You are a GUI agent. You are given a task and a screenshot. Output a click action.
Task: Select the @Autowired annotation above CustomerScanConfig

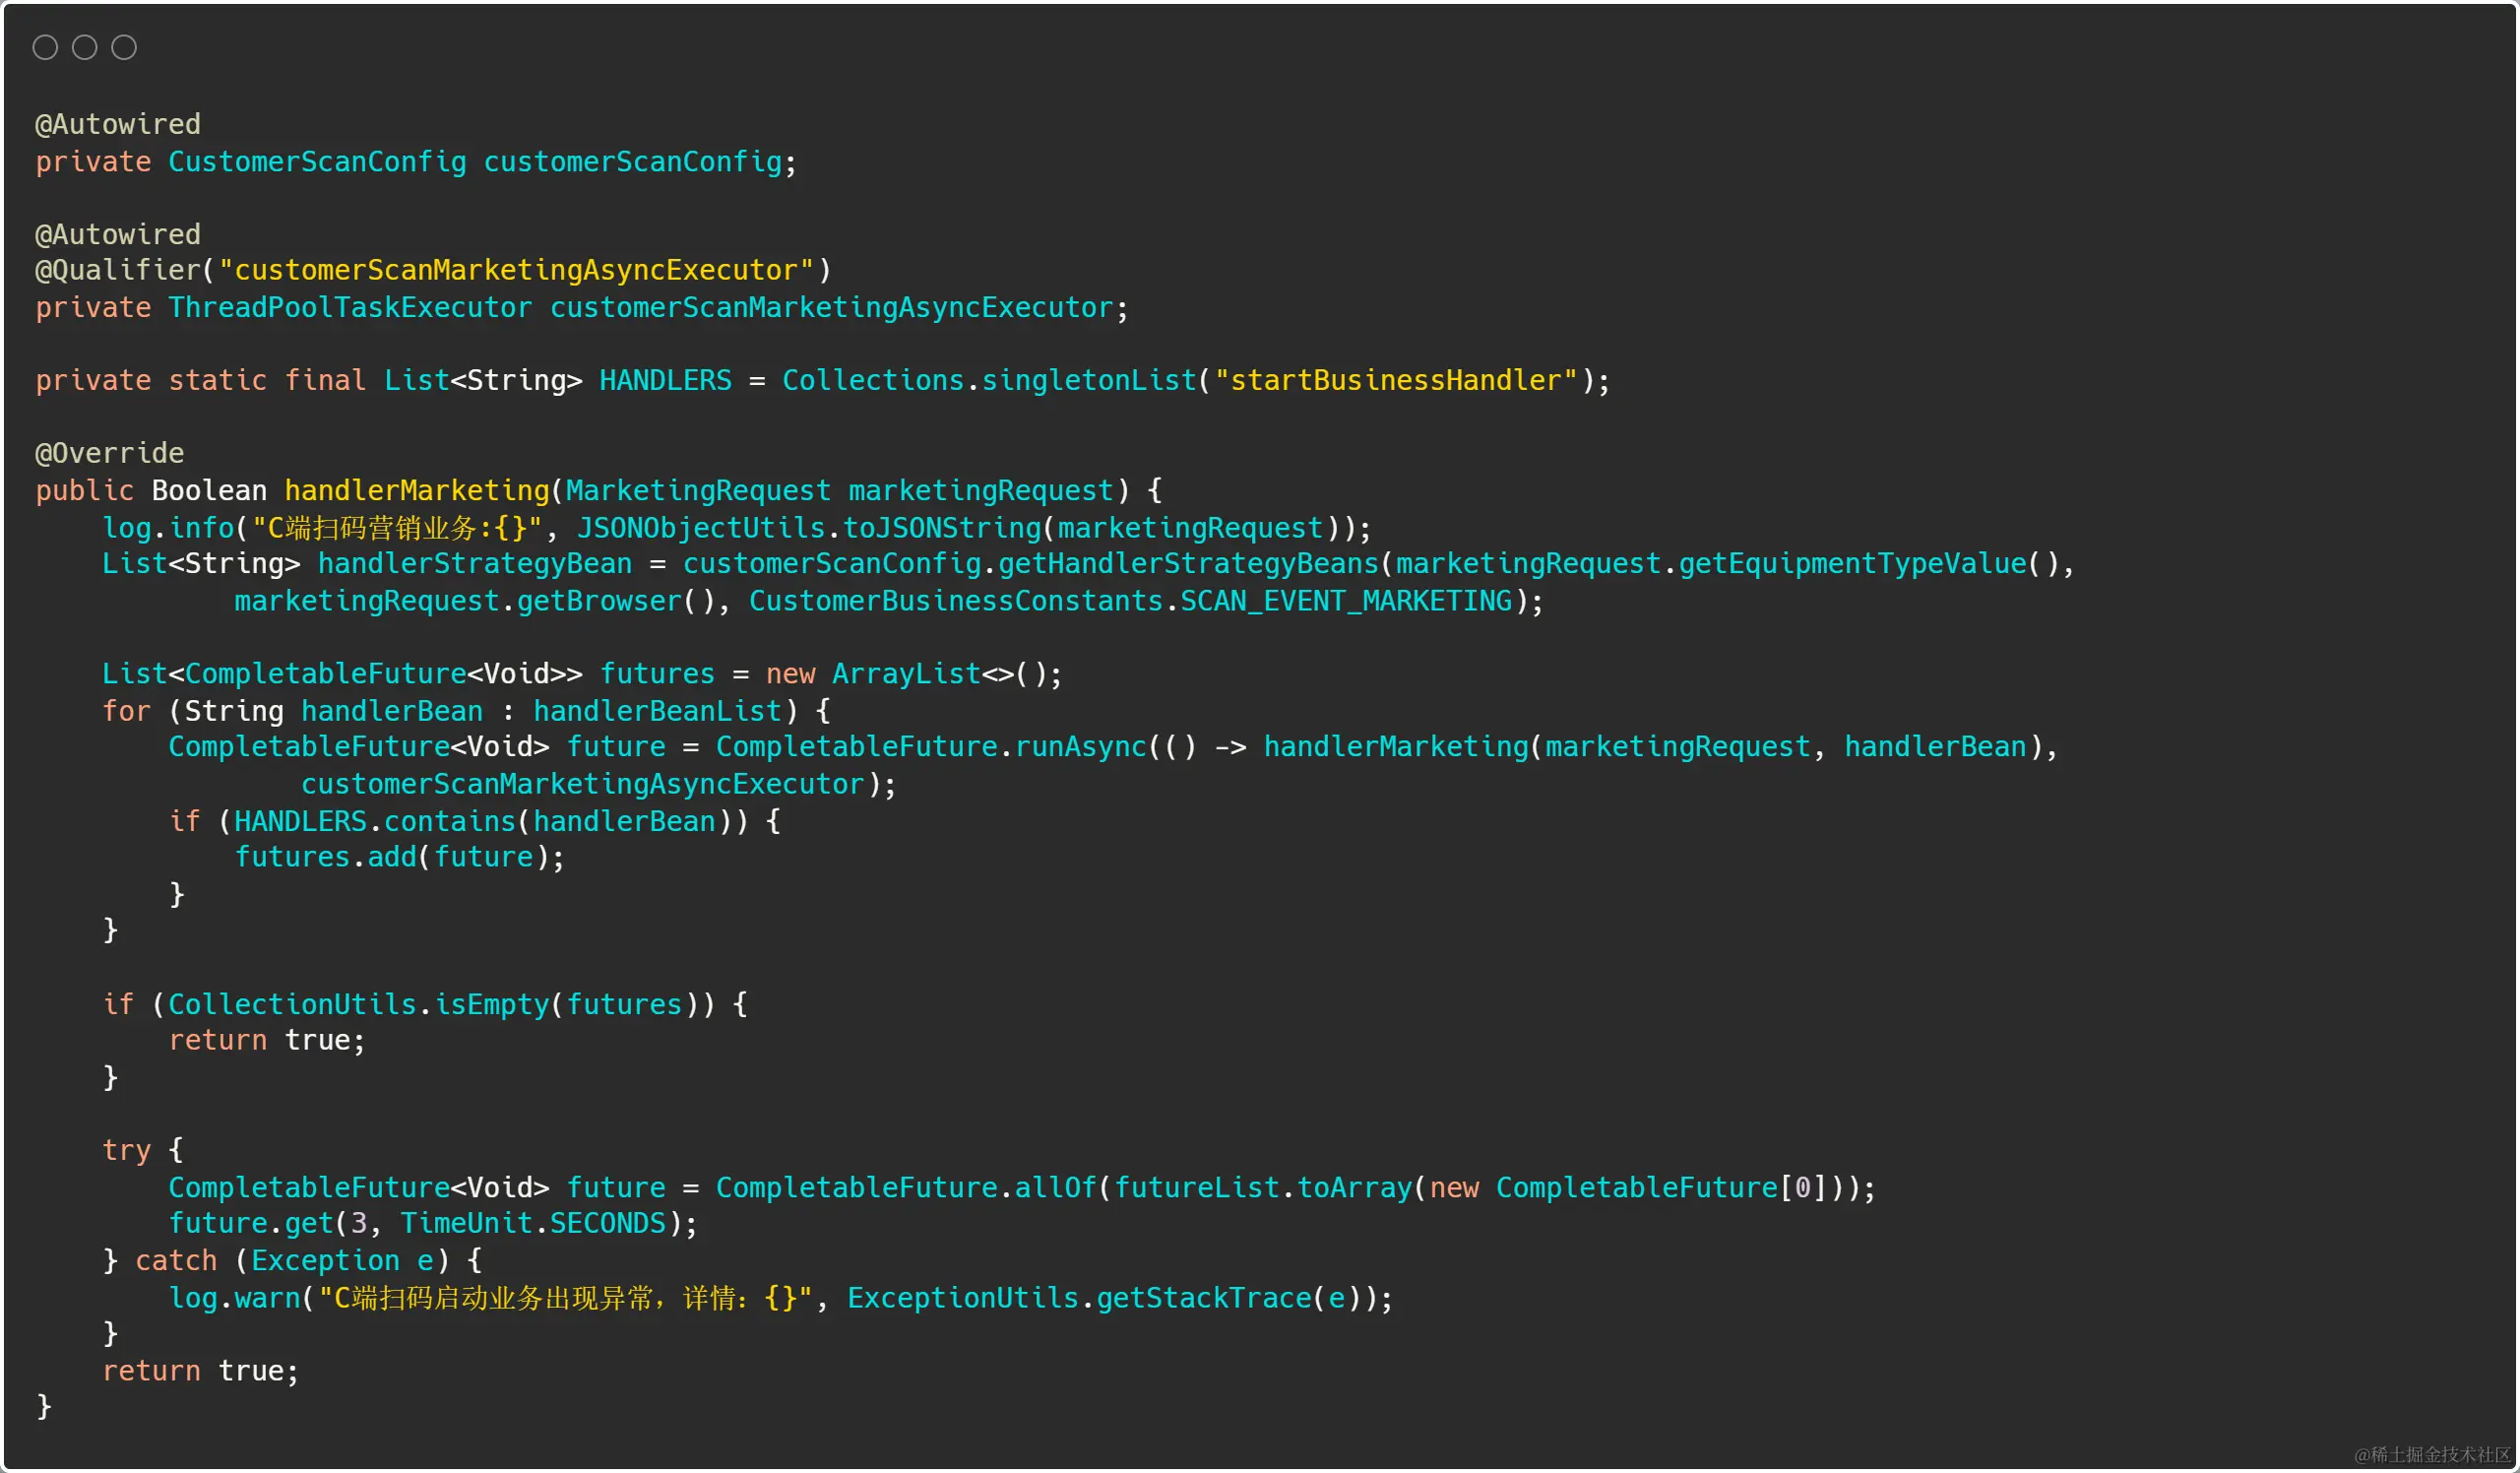tap(117, 123)
